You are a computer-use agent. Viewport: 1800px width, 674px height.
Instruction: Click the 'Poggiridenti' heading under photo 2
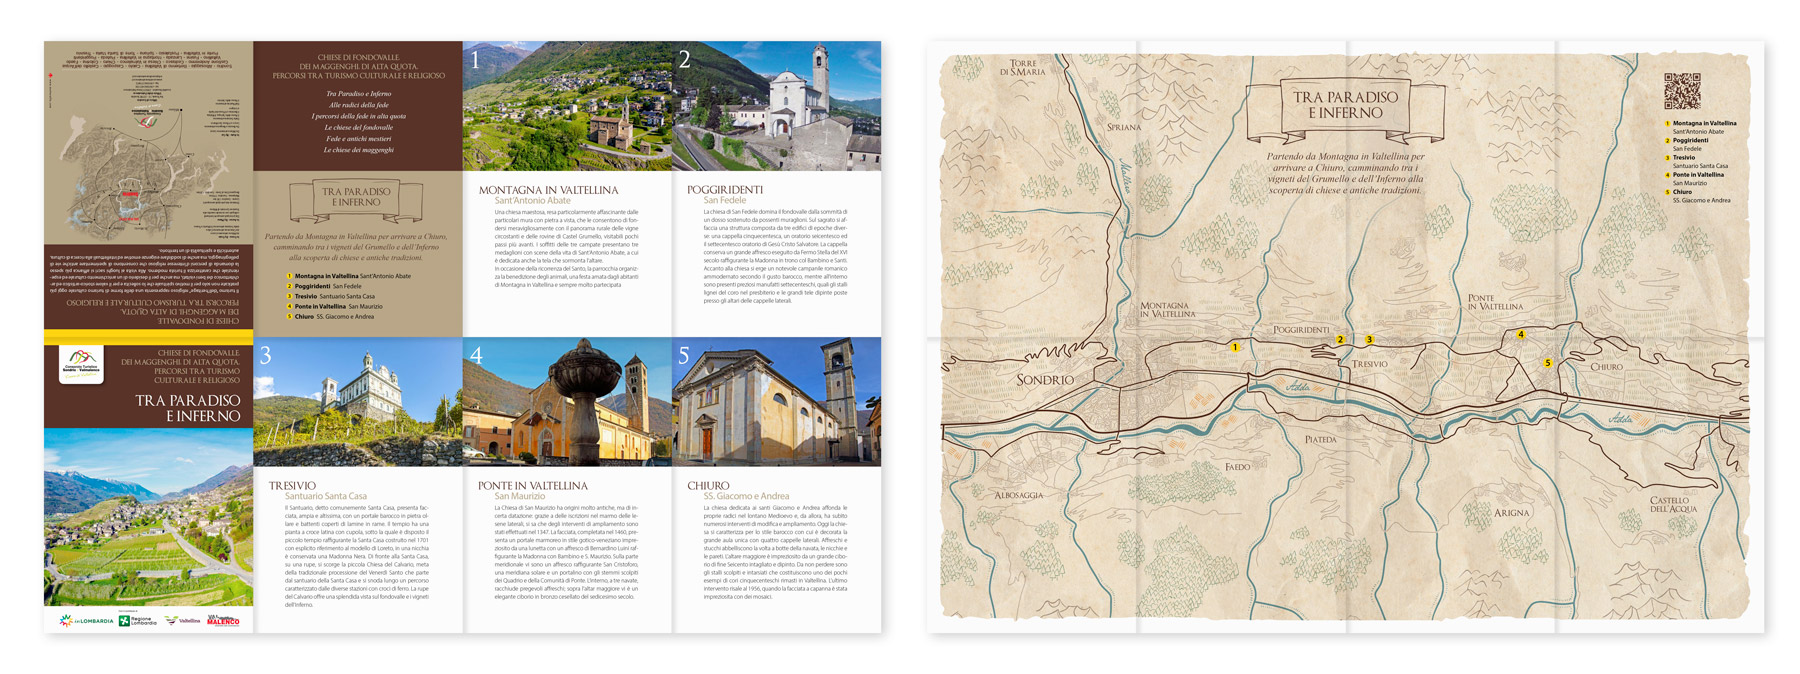(x=725, y=190)
